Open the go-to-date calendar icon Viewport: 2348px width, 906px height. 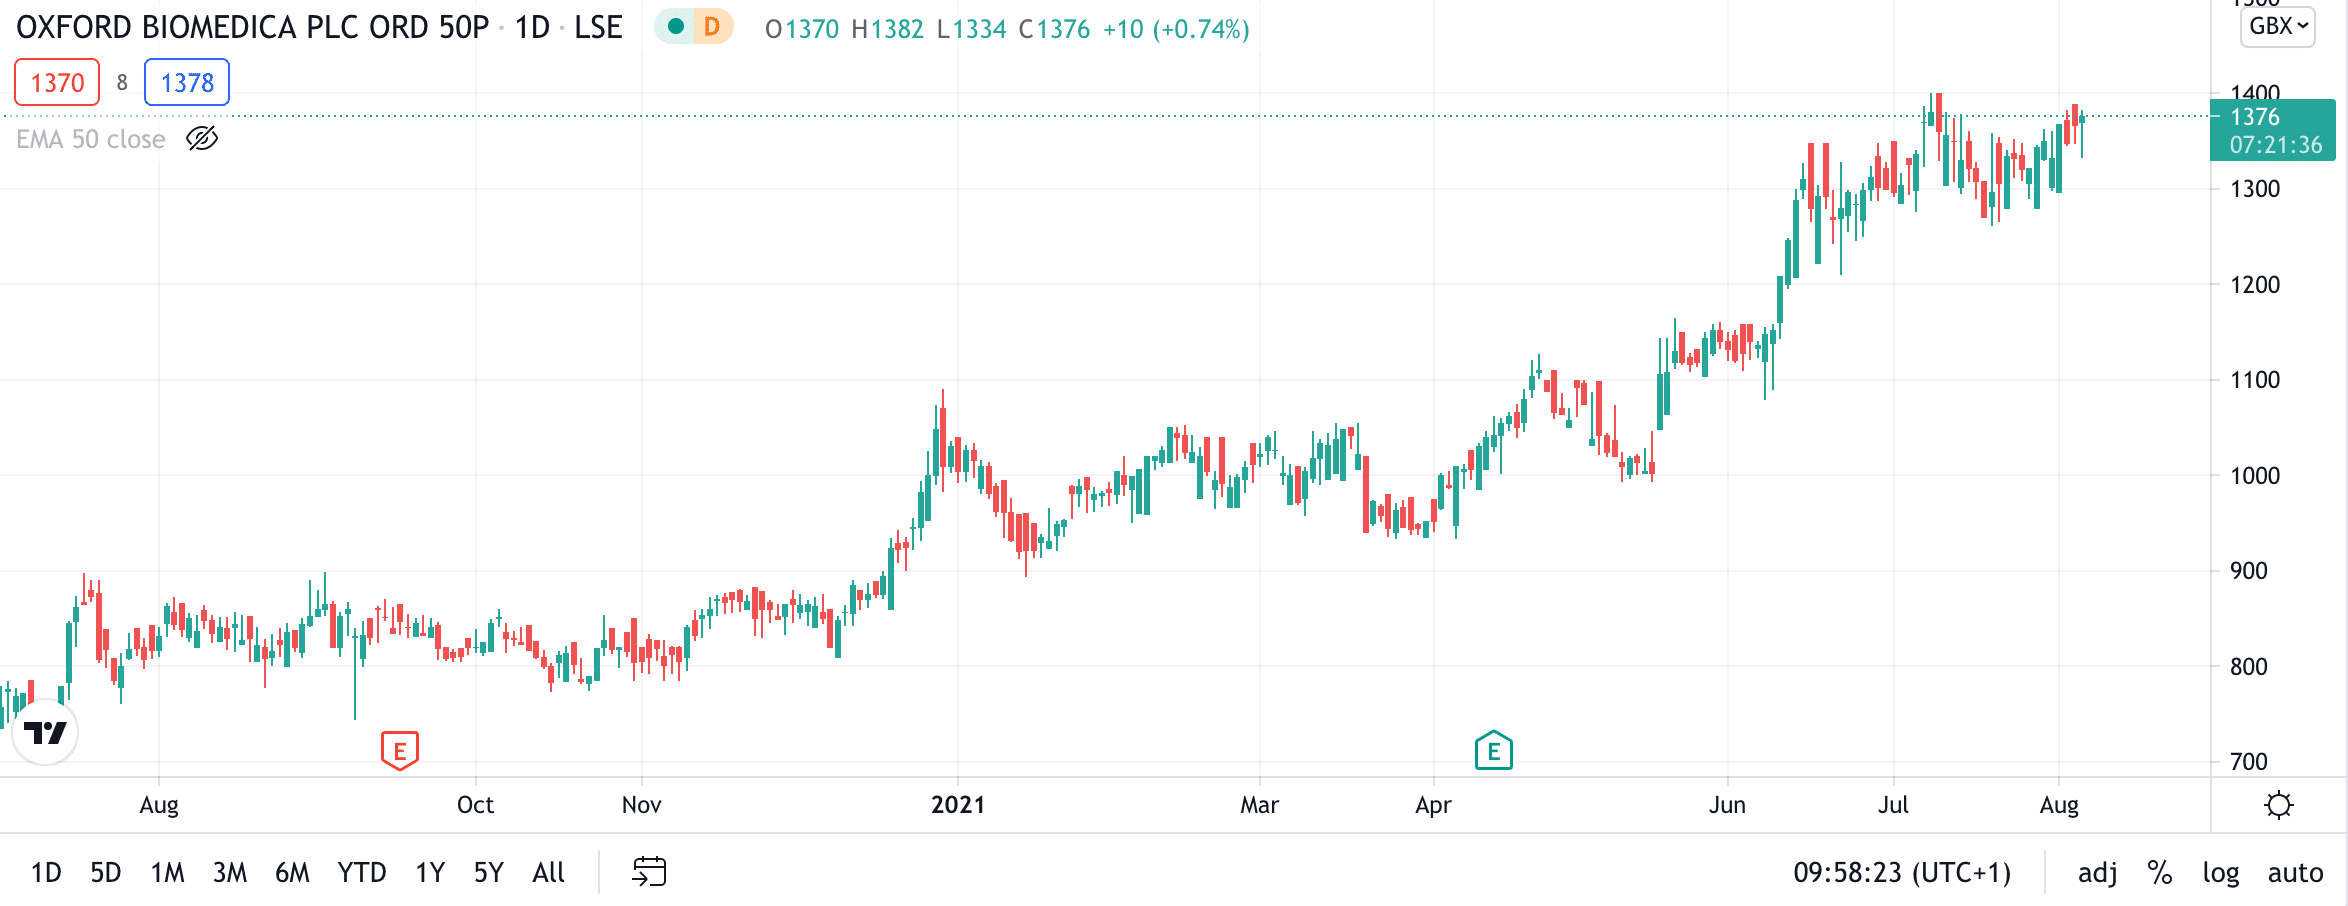click(x=649, y=872)
